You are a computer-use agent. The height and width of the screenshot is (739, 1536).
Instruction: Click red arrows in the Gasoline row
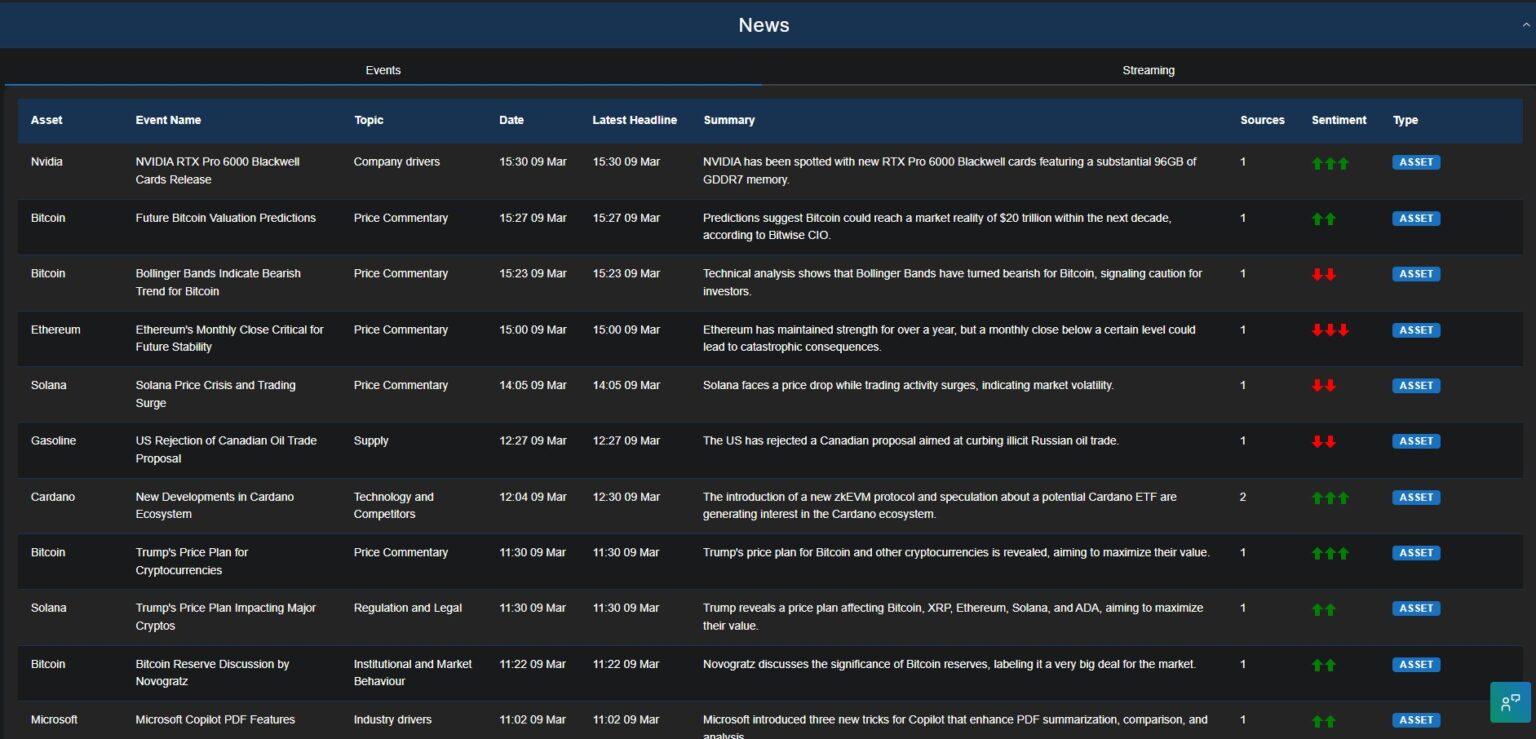1323,441
